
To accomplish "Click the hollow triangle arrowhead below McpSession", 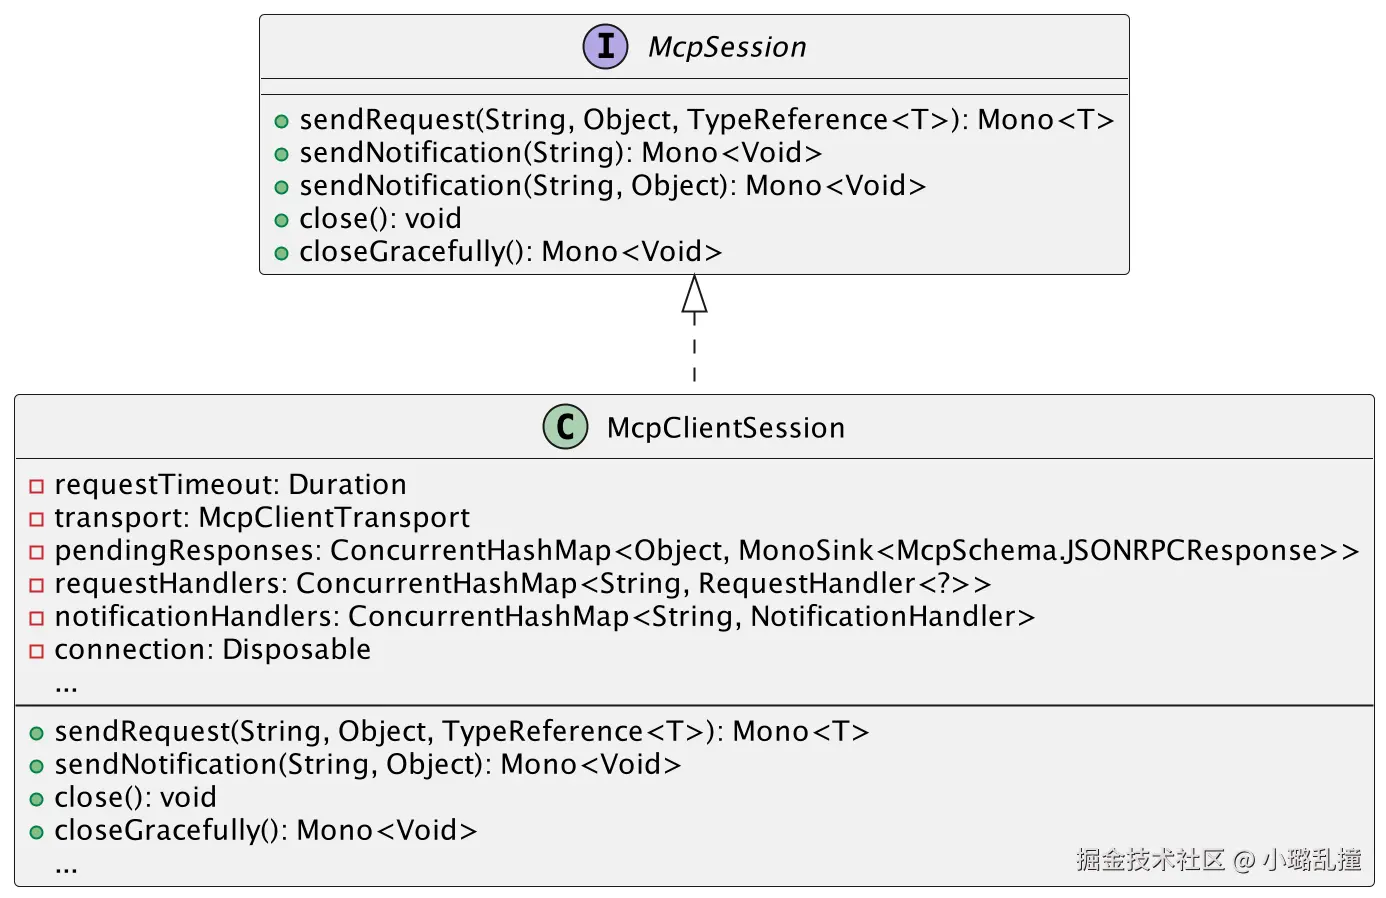I will point(694,294).
